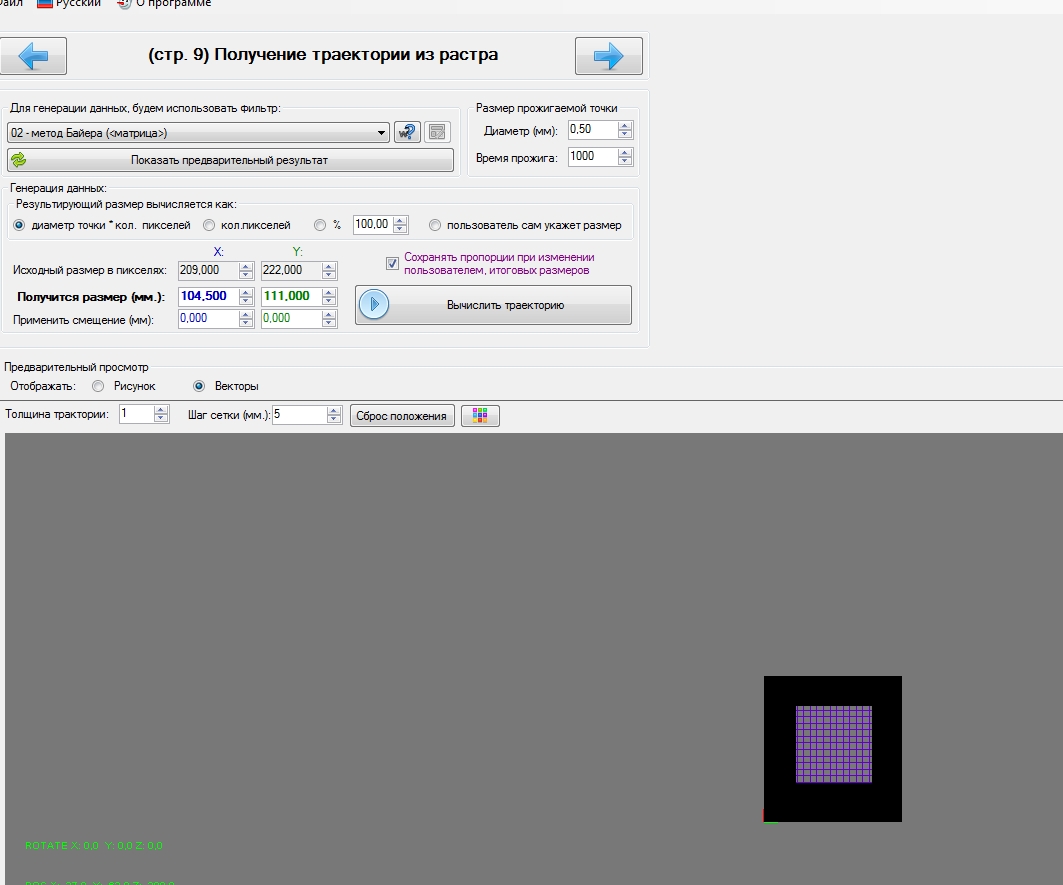Click the colored grid palette button
1063x885 pixels.
[480, 416]
